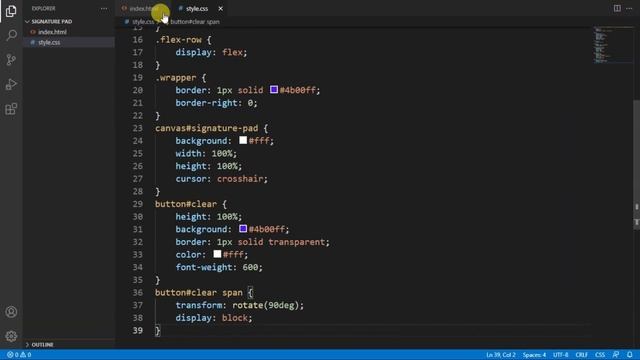The width and height of the screenshot is (640, 360).
Task: Open editor more actions ellipsis
Action: [x=629, y=9]
